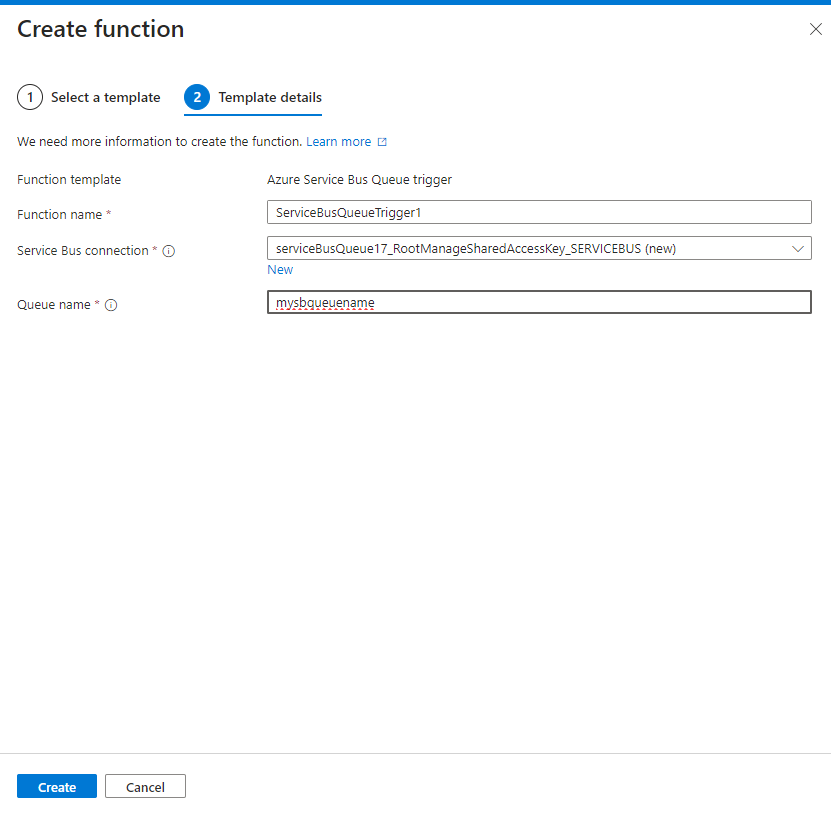This screenshot has width=831, height=814.
Task: Click the Cancel button
Action: pyautogui.click(x=145, y=786)
